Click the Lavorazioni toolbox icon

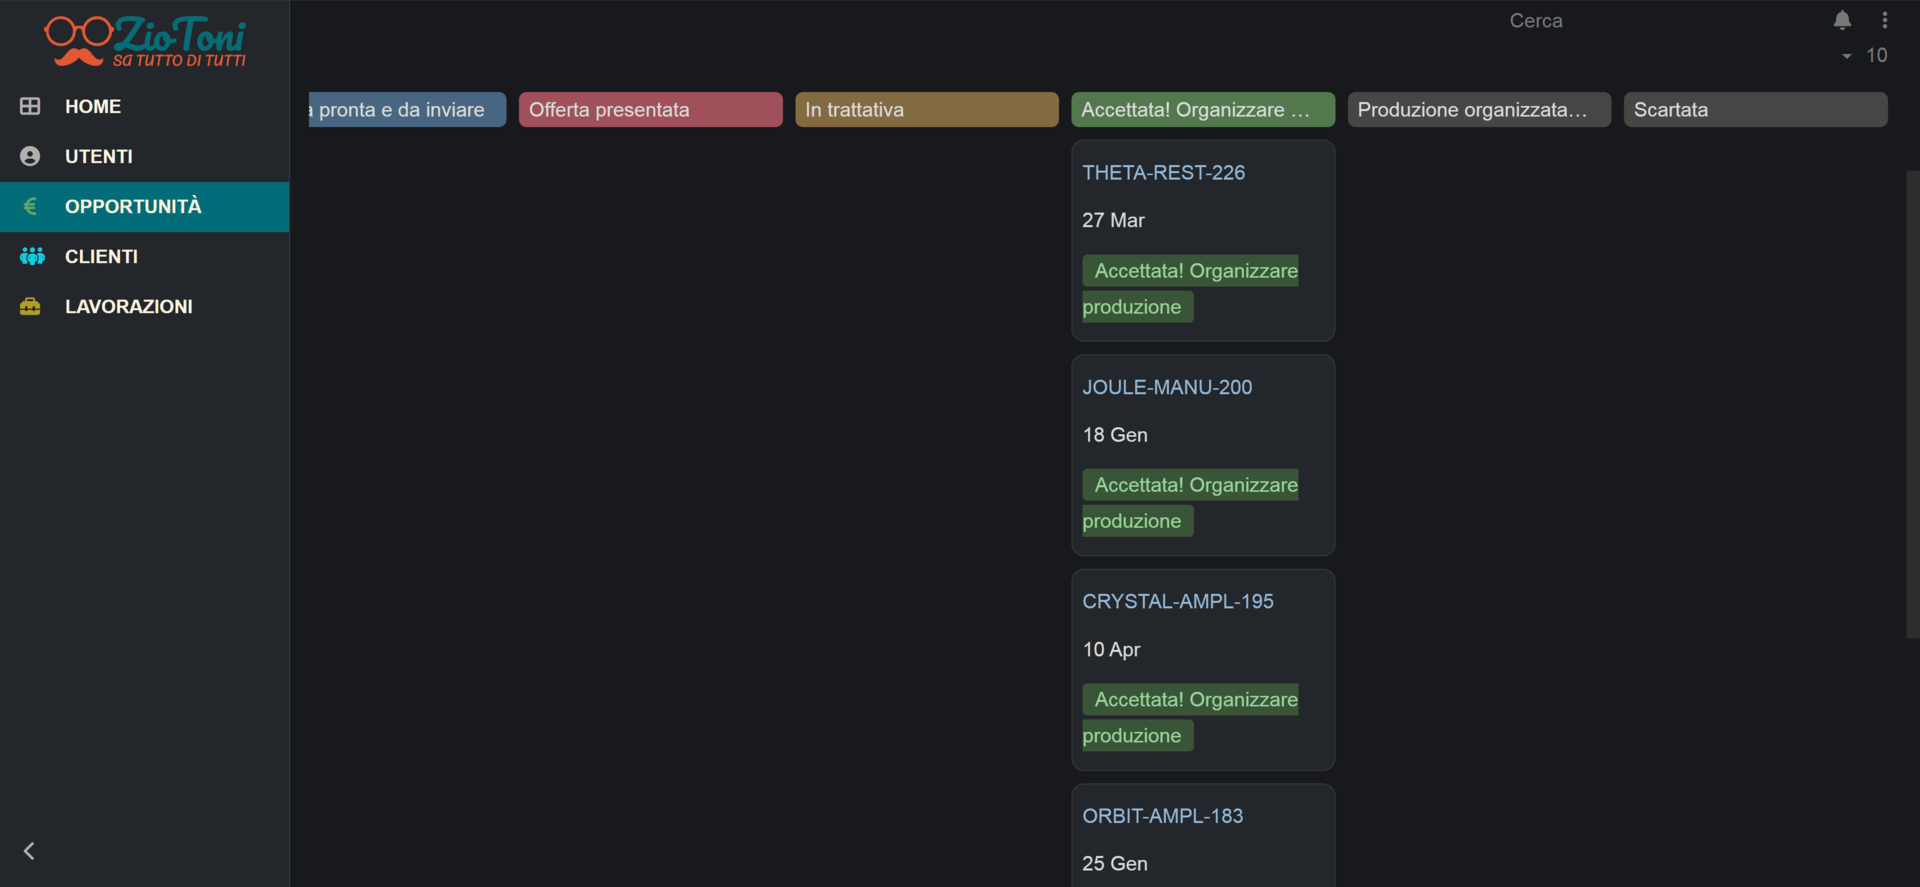(30, 306)
